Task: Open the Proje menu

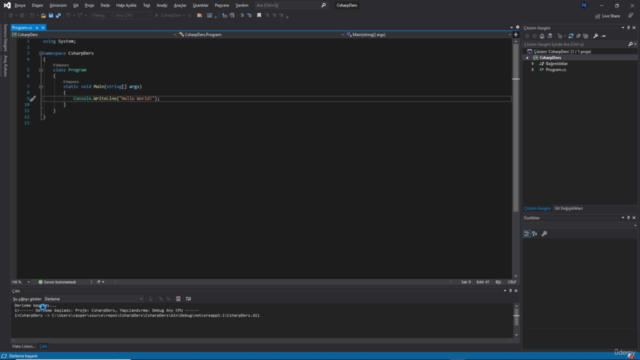Action: (x=89, y=5)
